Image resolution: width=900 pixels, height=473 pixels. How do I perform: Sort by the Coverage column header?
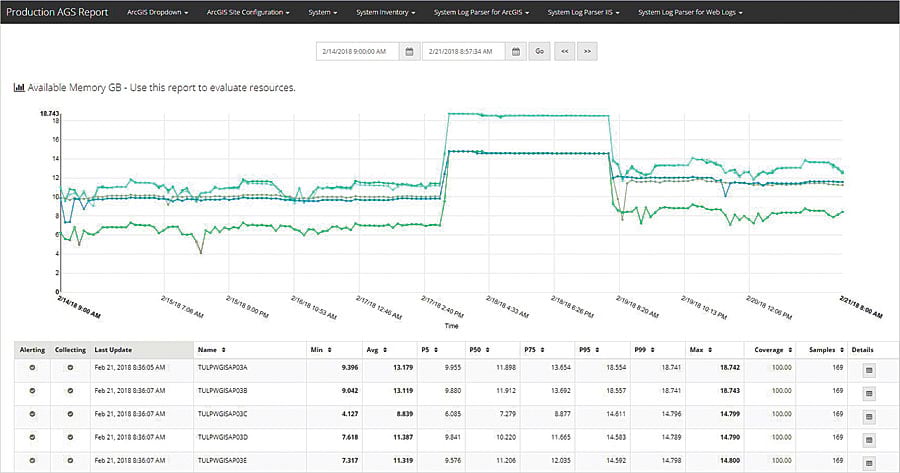pyautogui.click(x=770, y=350)
